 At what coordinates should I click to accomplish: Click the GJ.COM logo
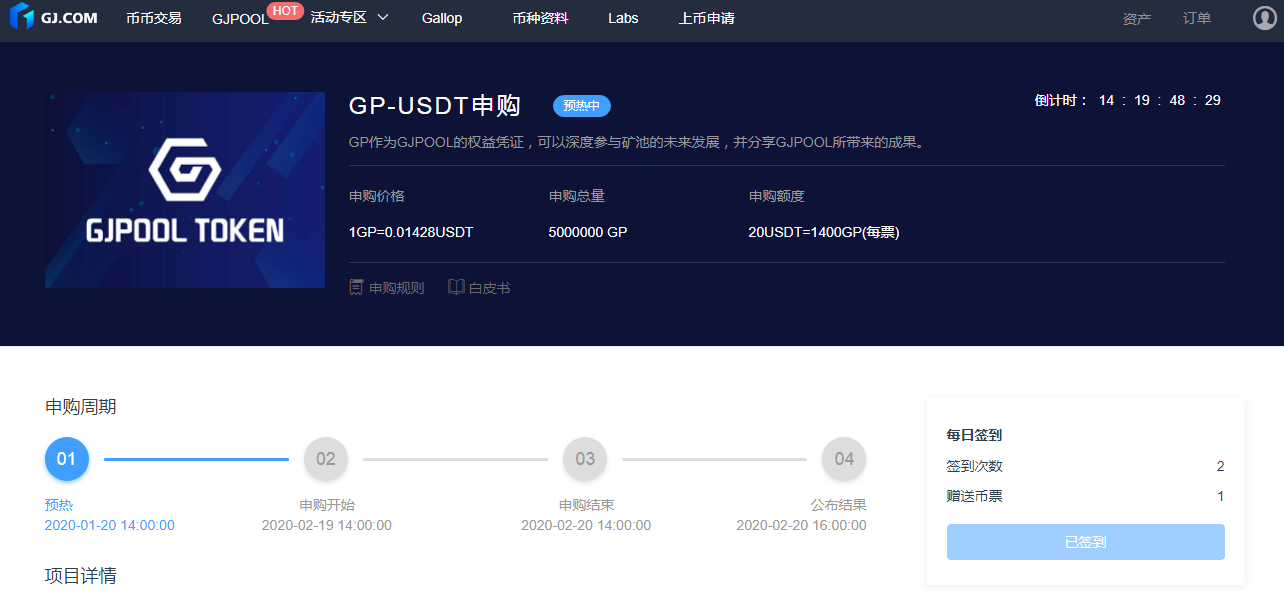[54, 17]
